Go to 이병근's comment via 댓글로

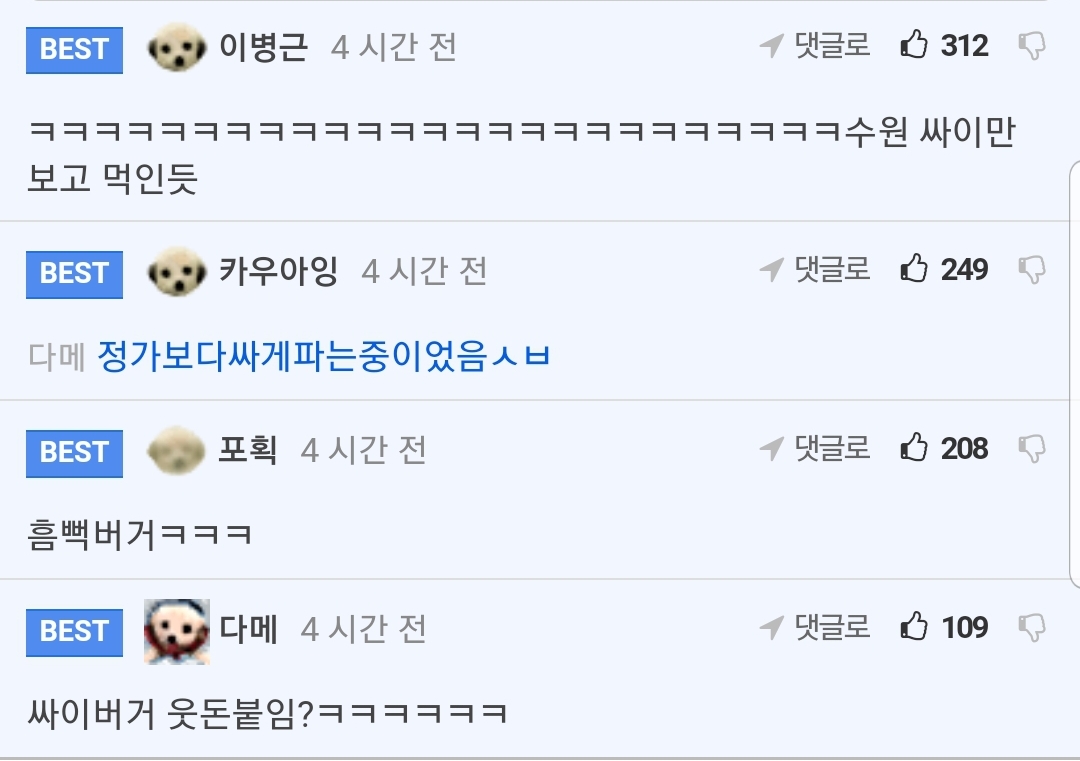tap(815, 45)
